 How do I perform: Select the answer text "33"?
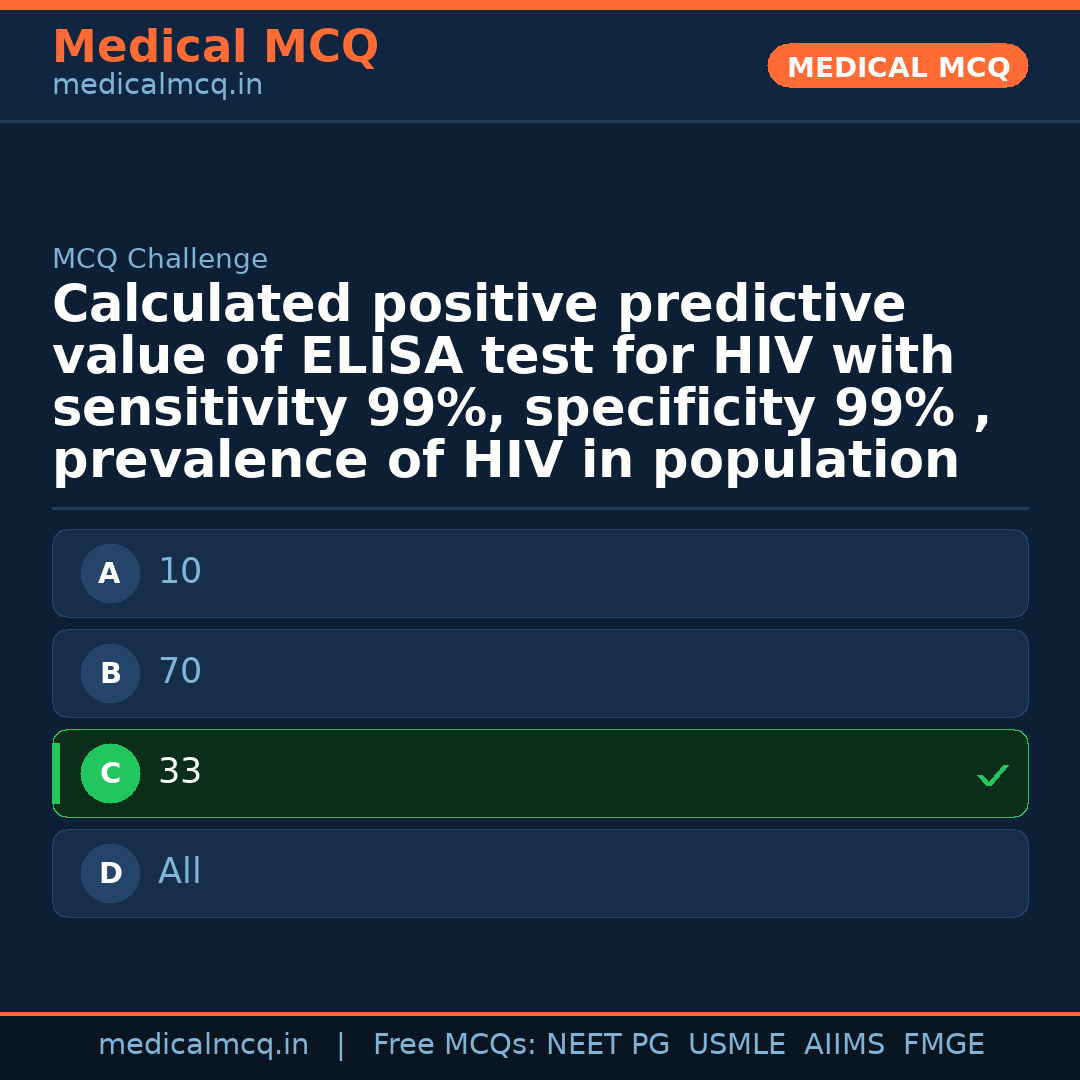[180, 772]
